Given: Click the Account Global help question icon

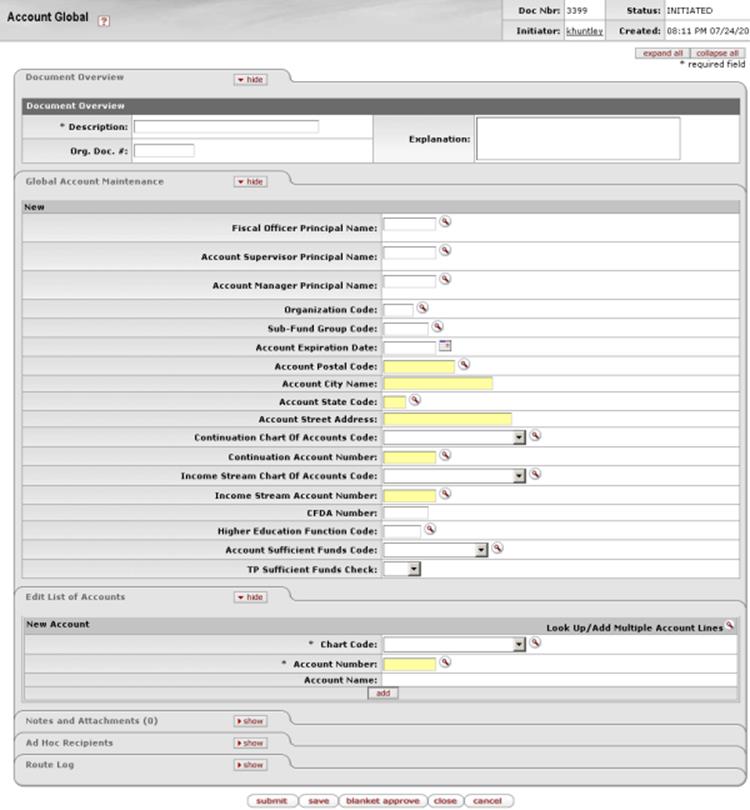Looking at the screenshot, I should tap(104, 21).
